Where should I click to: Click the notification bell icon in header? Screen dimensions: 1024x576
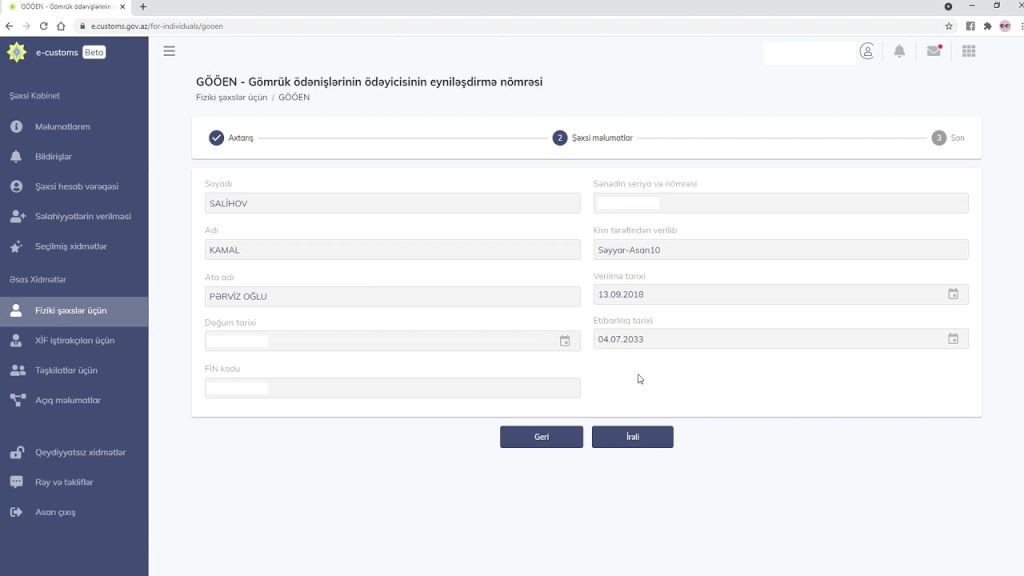point(899,51)
